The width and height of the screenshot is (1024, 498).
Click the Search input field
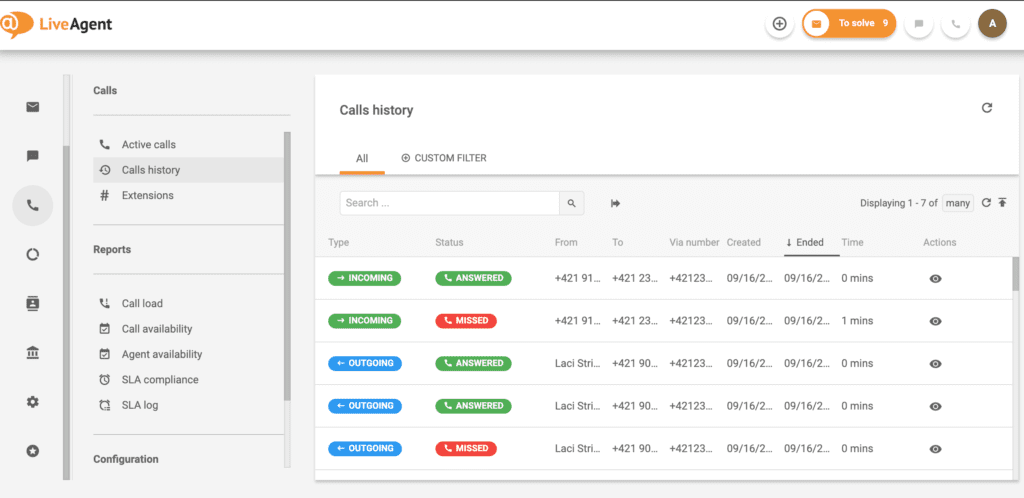pyautogui.click(x=449, y=203)
